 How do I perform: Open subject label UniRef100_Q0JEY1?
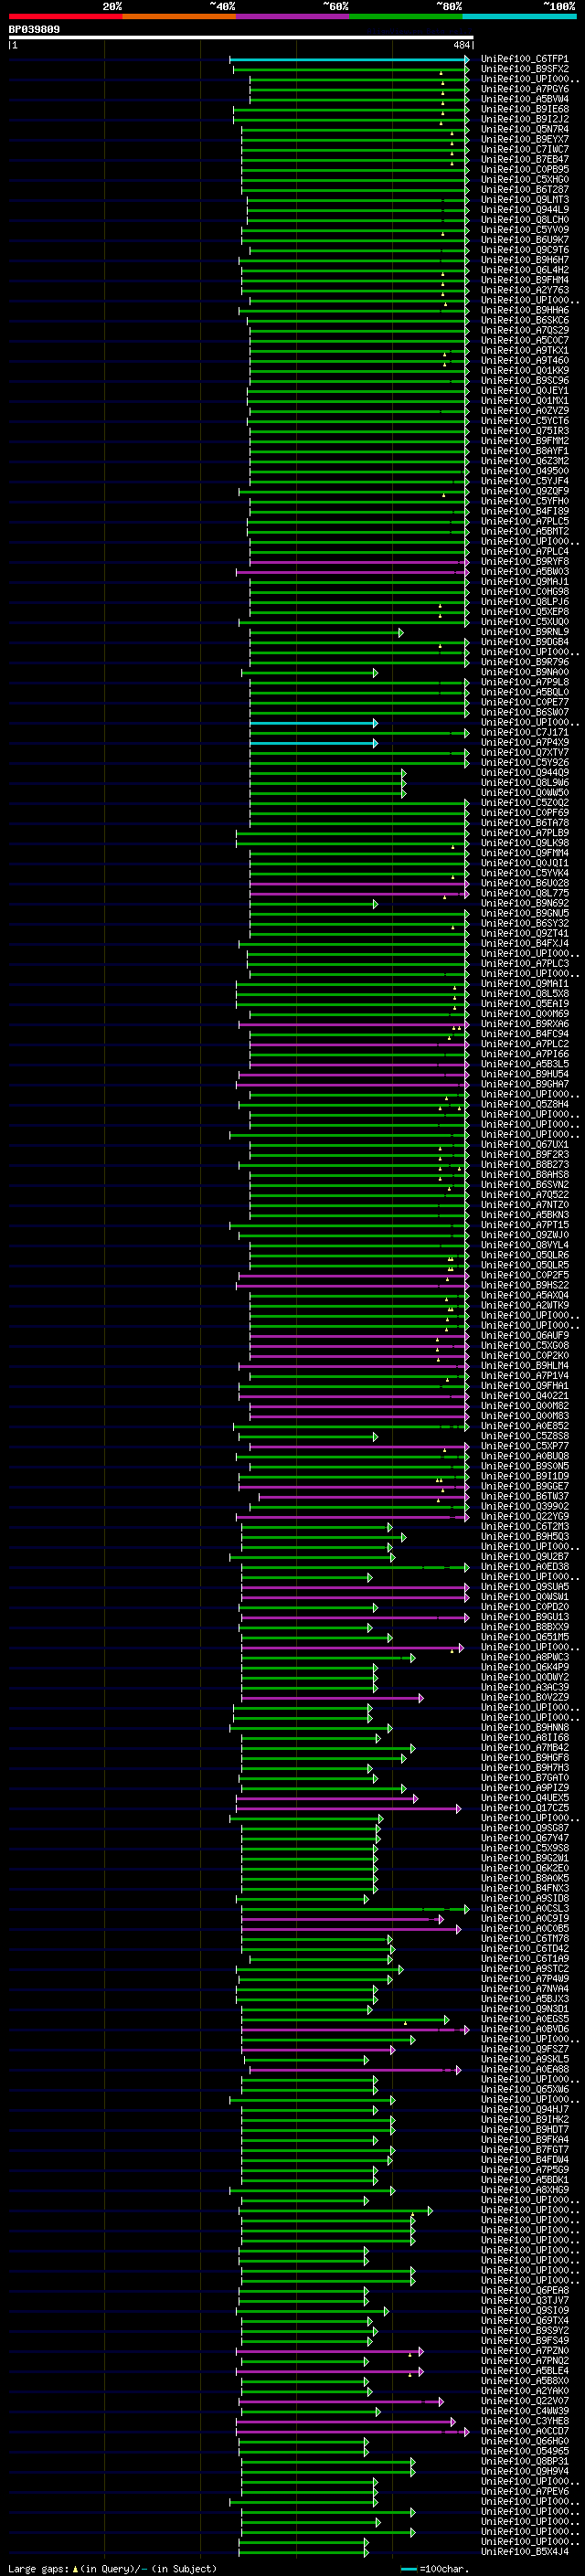525,390
